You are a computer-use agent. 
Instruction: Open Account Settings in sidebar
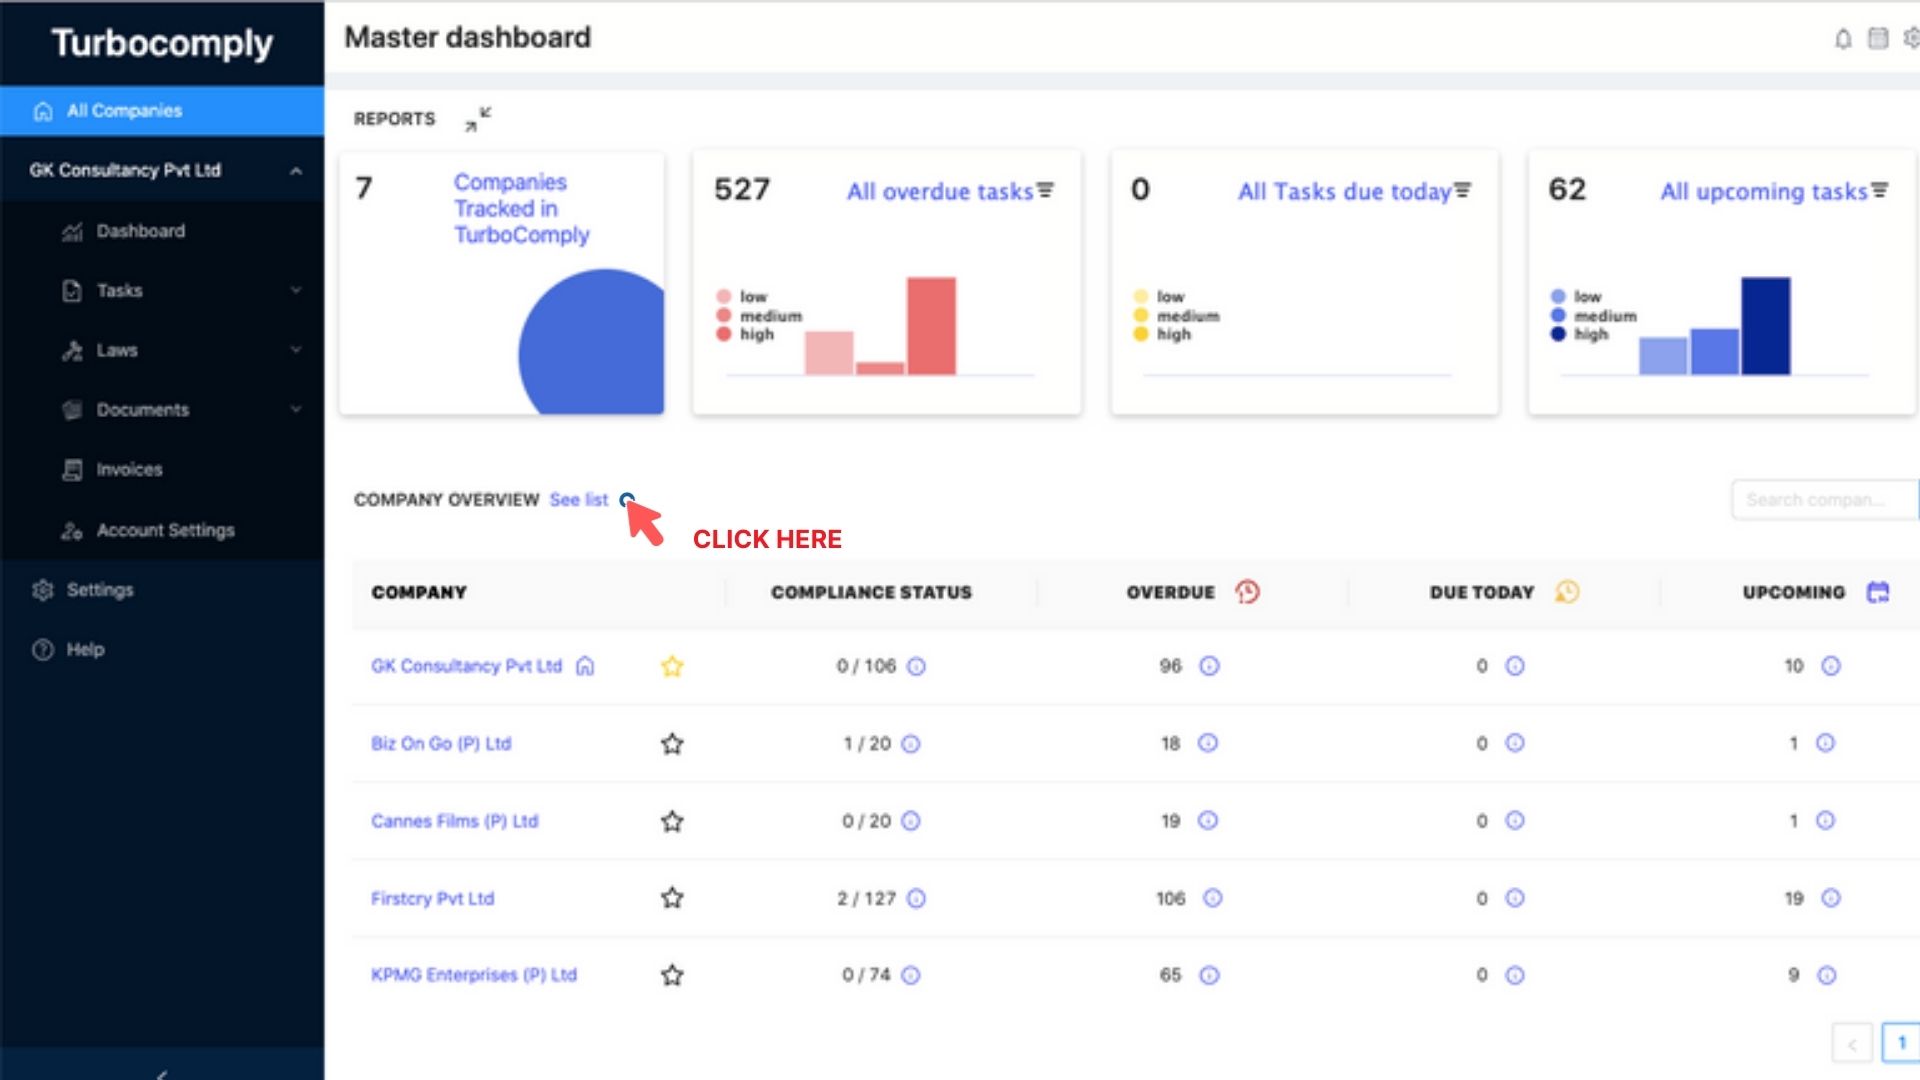tap(165, 530)
